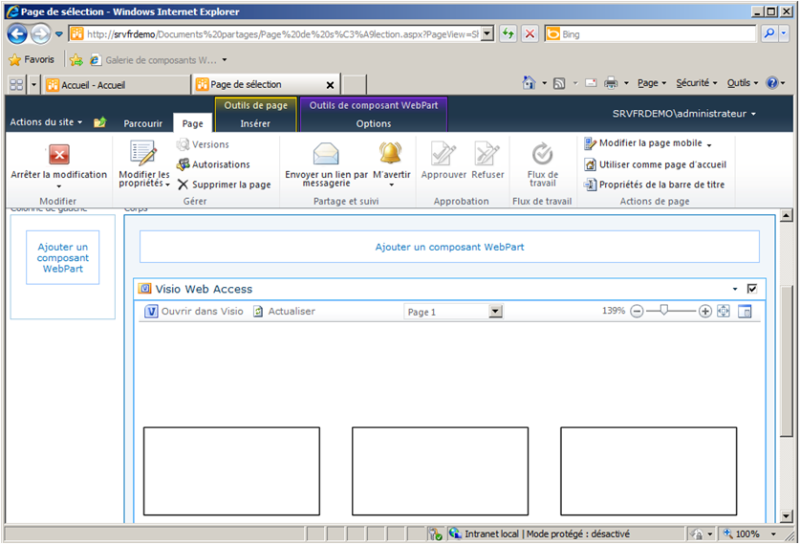Click the navigate up folder icon
The width and height of the screenshot is (800, 544).
pos(100,122)
